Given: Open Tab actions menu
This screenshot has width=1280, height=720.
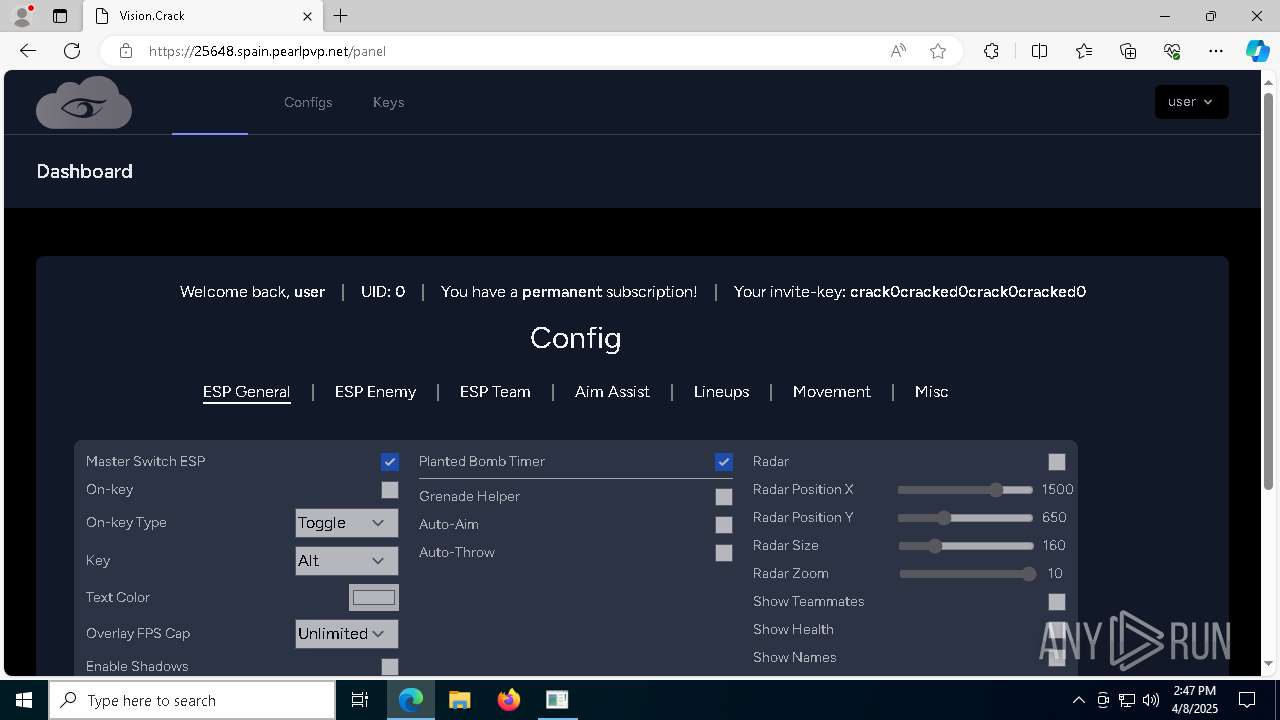Looking at the screenshot, I should coord(60,16).
